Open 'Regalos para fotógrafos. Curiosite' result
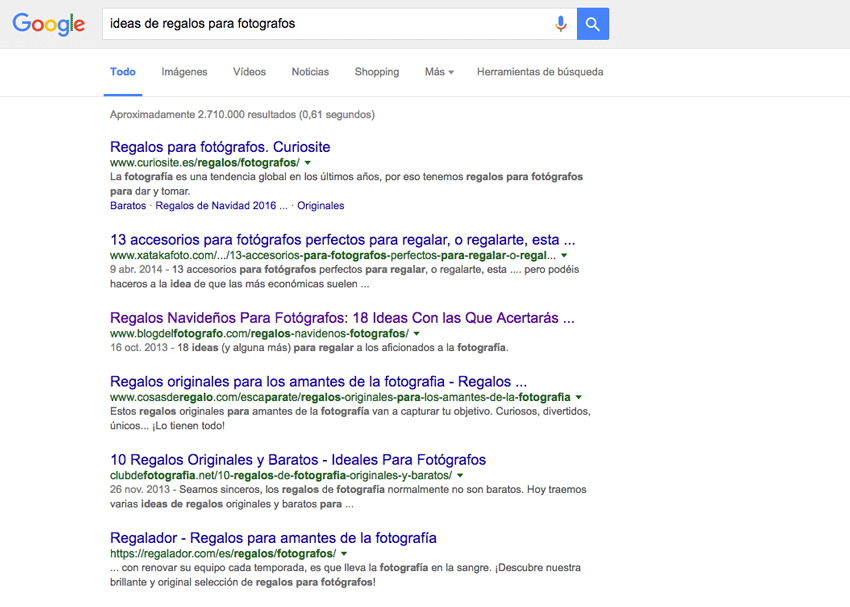This screenshot has height=607, width=850. click(x=220, y=147)
